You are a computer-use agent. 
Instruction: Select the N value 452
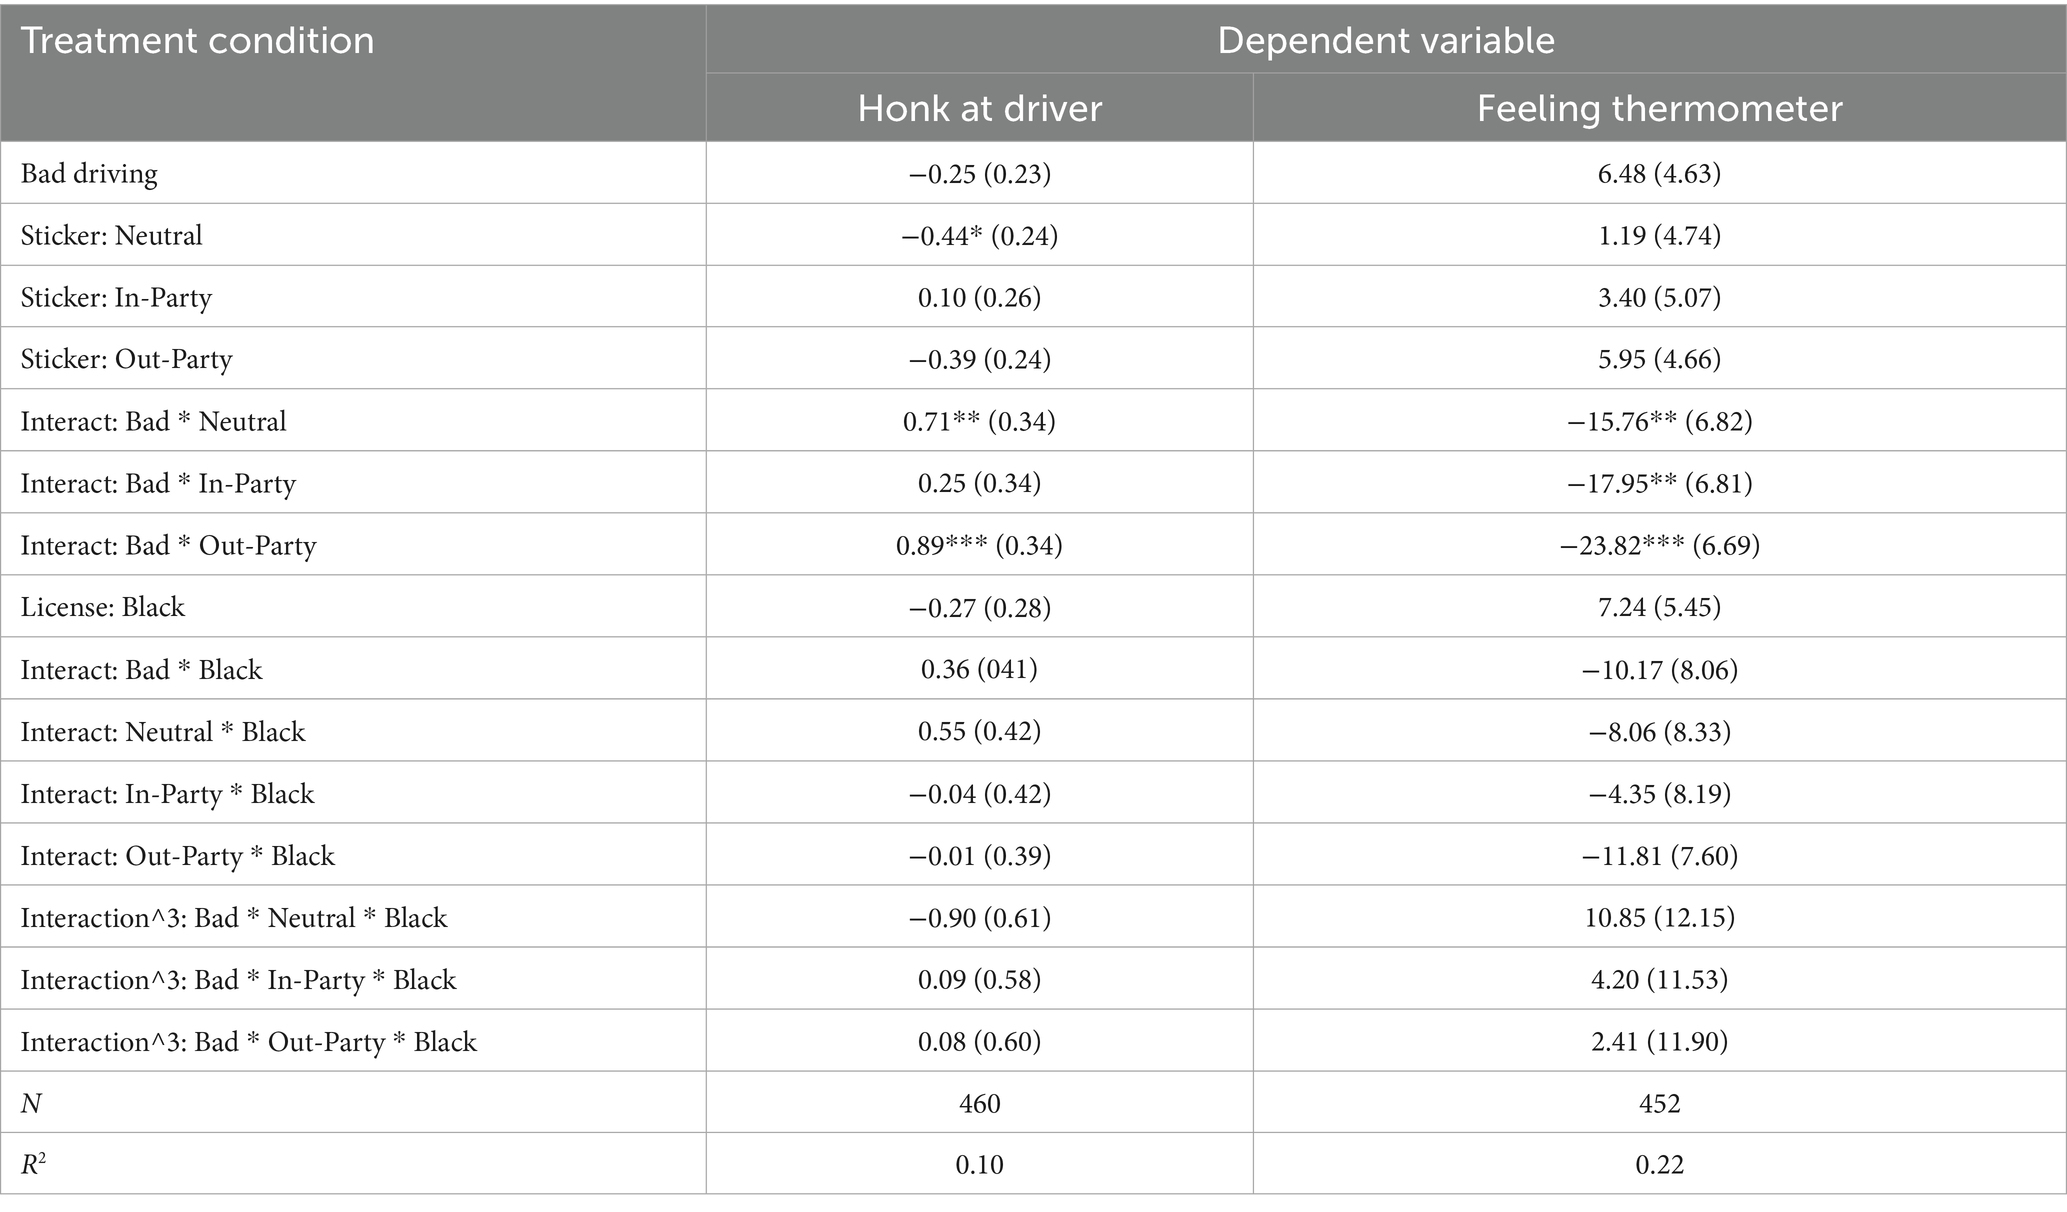[x=1659, y=1104]
